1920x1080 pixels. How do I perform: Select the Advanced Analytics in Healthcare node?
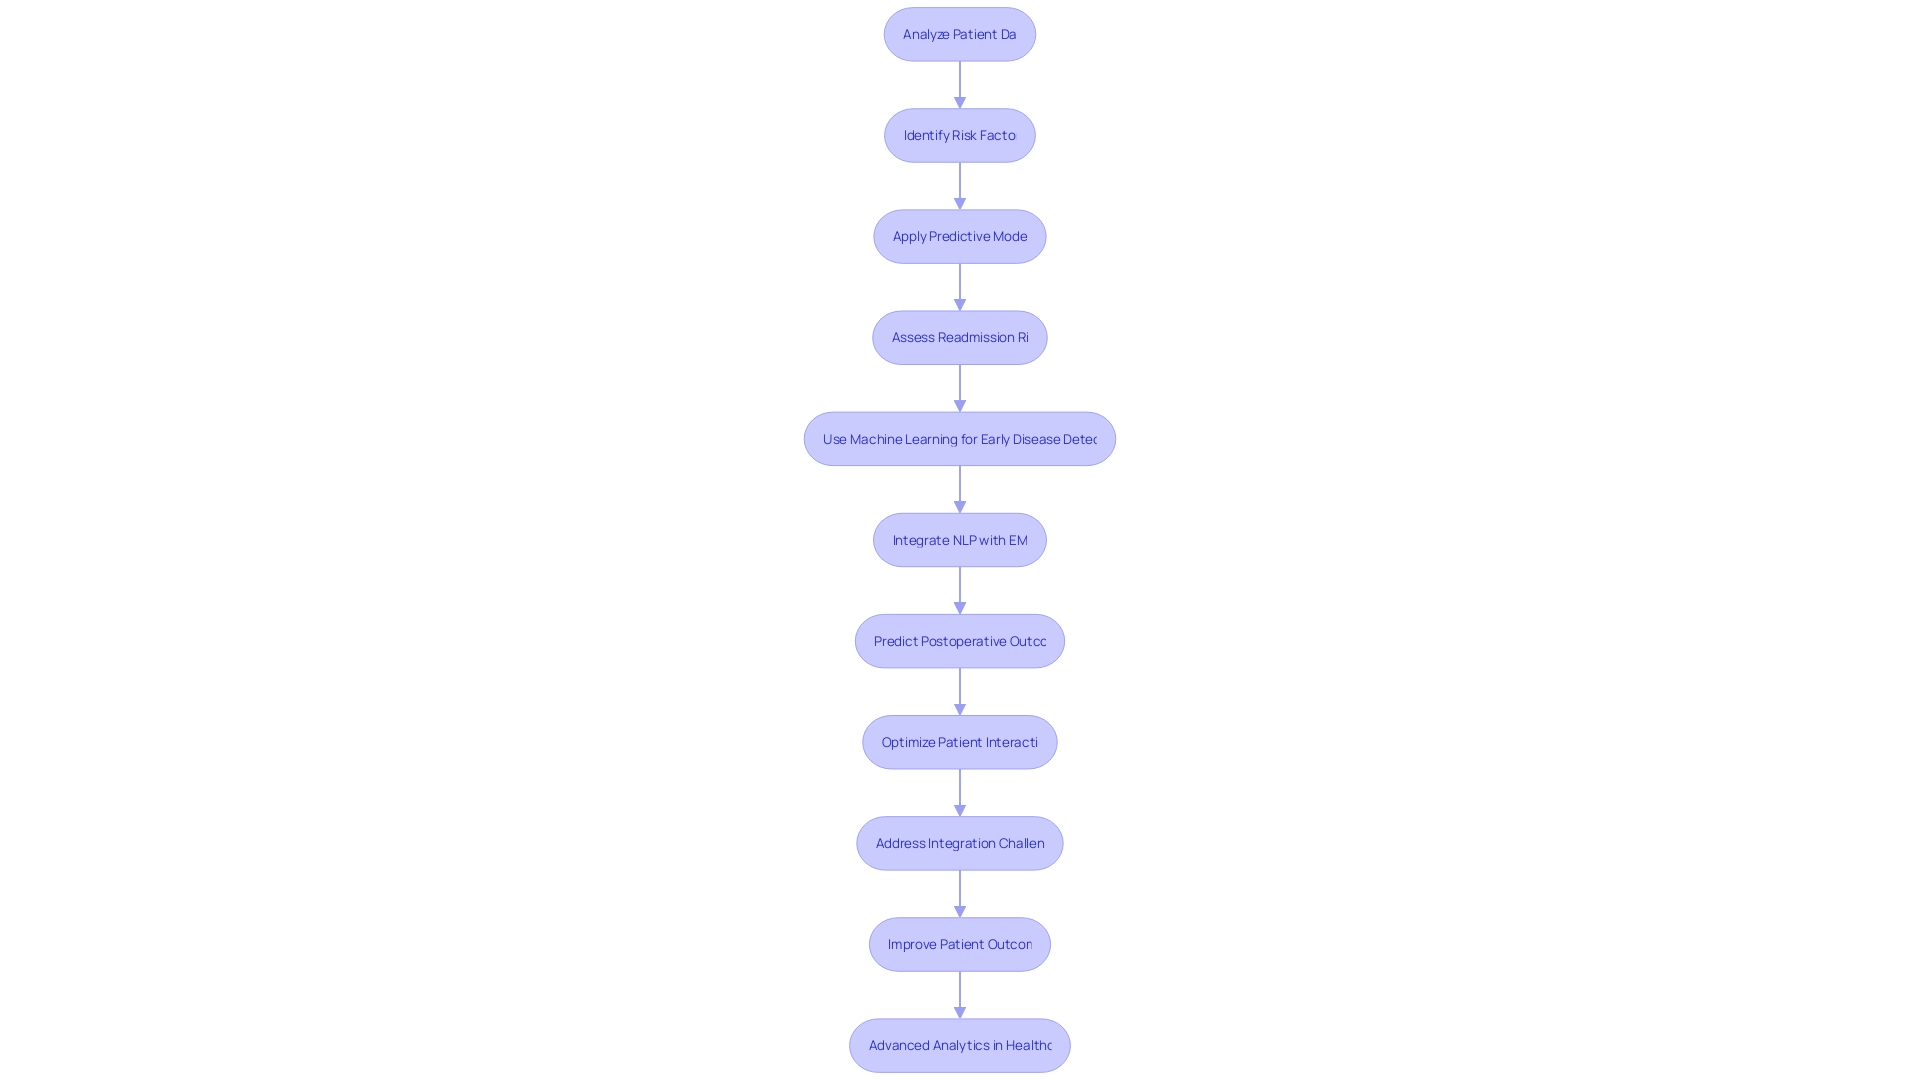point(960,1044)
